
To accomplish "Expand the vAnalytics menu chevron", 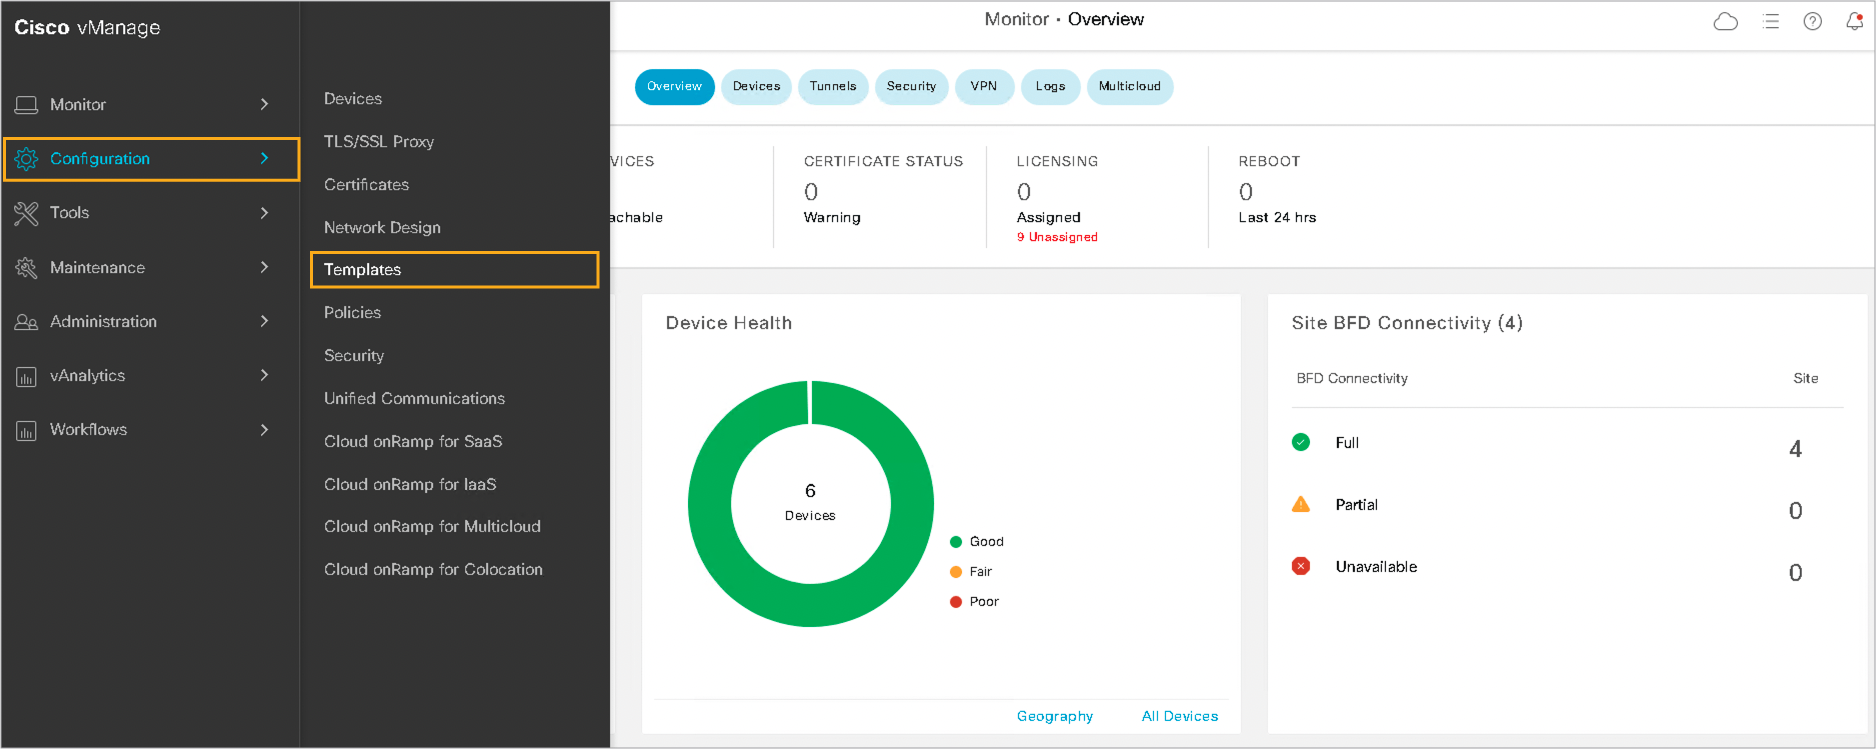I will (264, 375).
